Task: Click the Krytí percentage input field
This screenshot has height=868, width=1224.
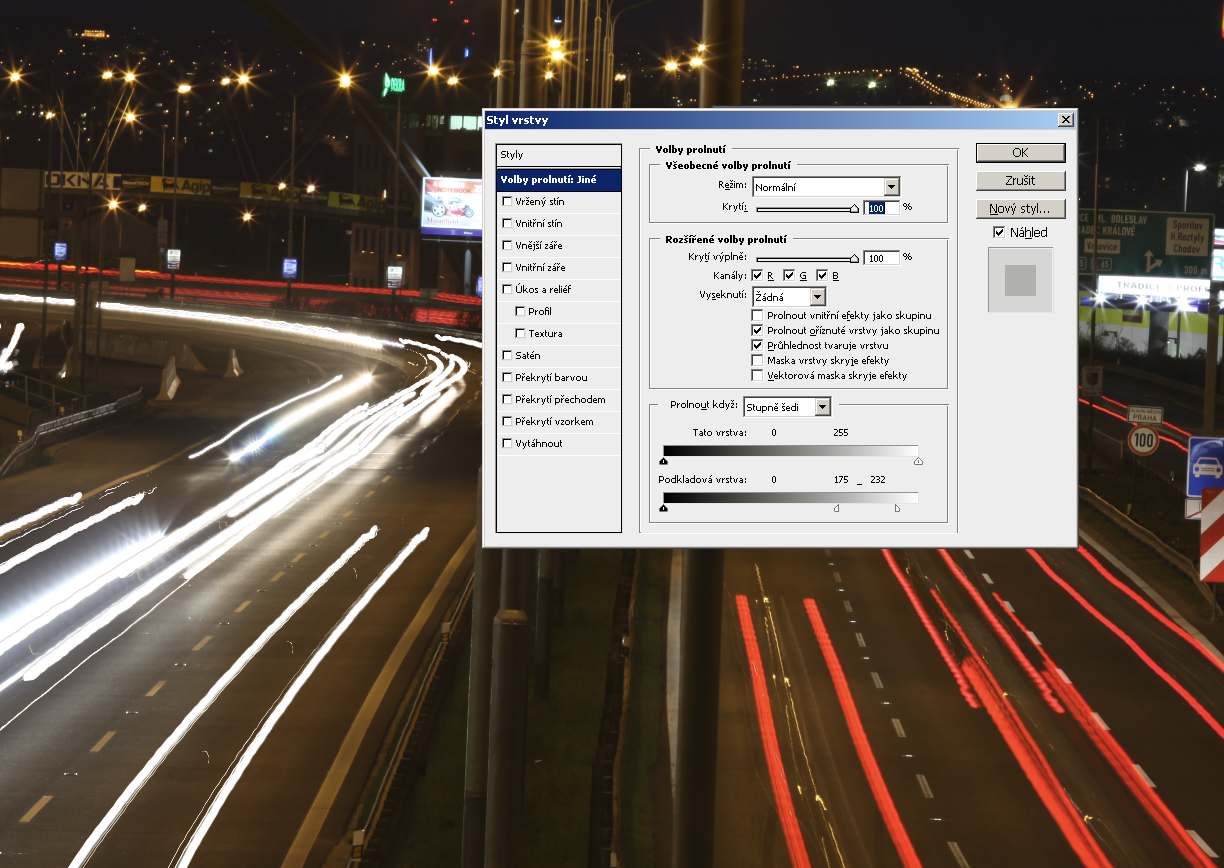Action: click(880, 208)
